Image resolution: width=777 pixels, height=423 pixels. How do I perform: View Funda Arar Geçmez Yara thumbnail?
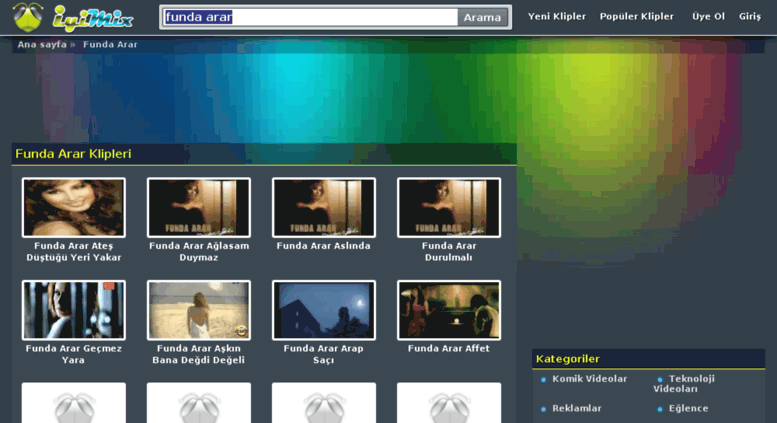(x=74, y=310)
